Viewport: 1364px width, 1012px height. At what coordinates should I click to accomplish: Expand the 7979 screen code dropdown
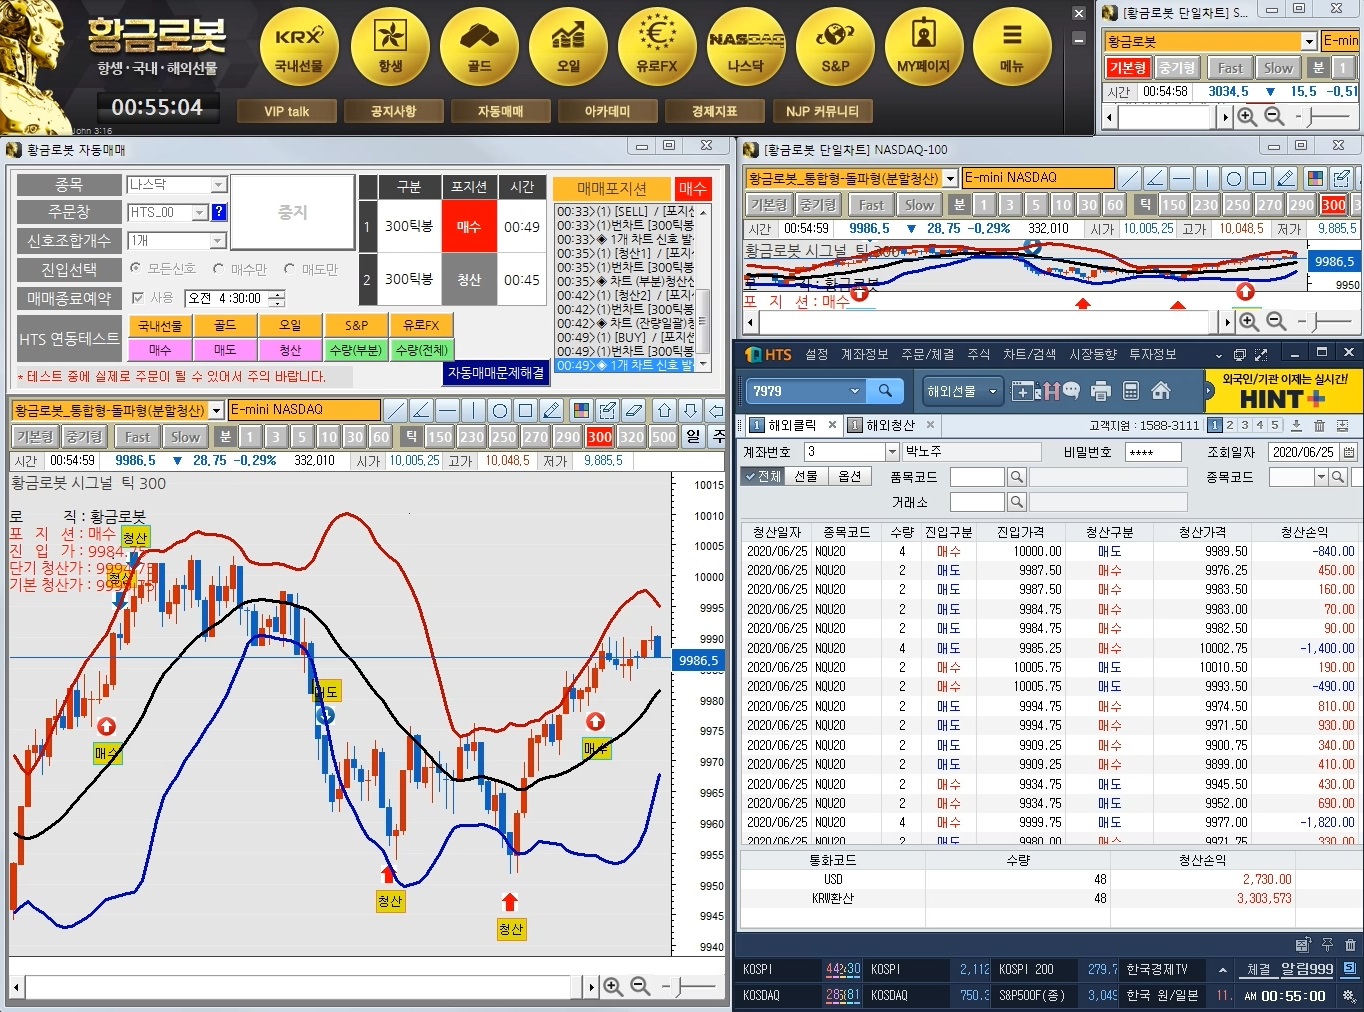(854, 391)
